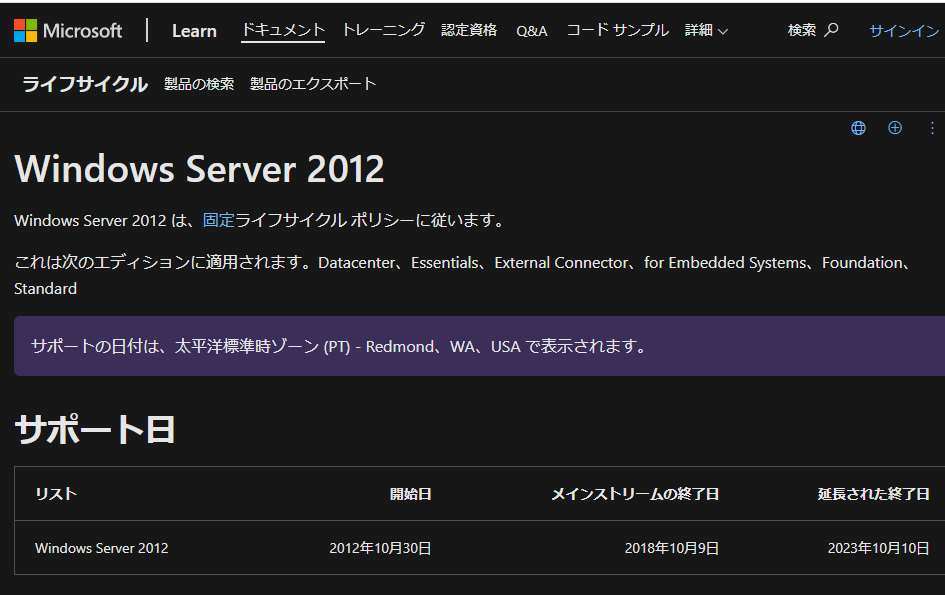Open コード サンプル in the navigation
The height and width of the screenshot is (595, 945).
[618, 30]
